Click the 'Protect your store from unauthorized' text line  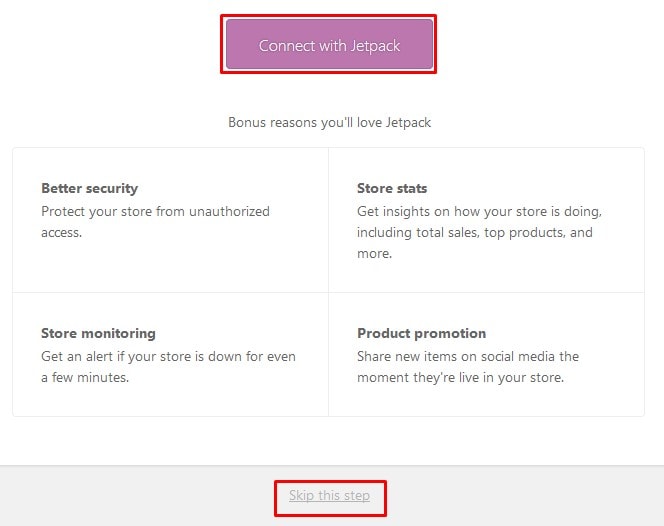click(155, 211)
